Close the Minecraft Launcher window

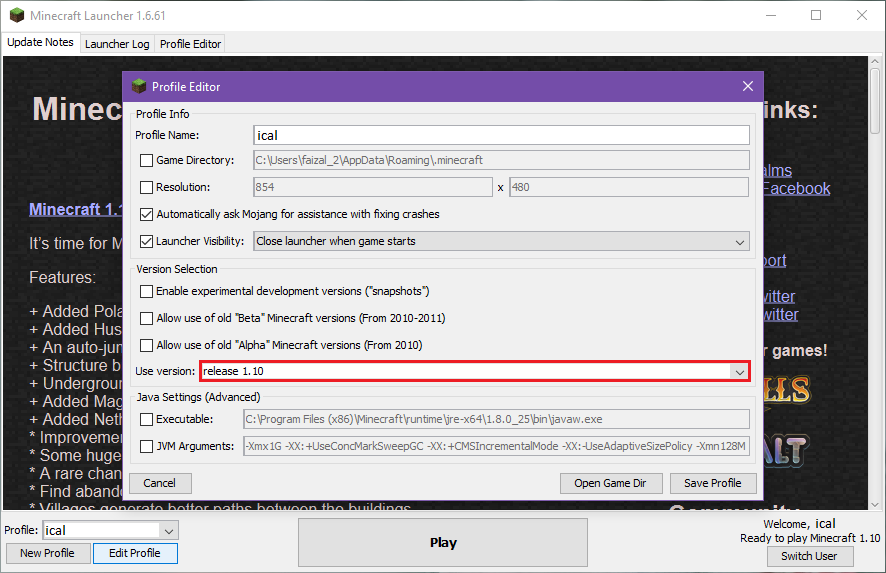click(x=862, y=15)
